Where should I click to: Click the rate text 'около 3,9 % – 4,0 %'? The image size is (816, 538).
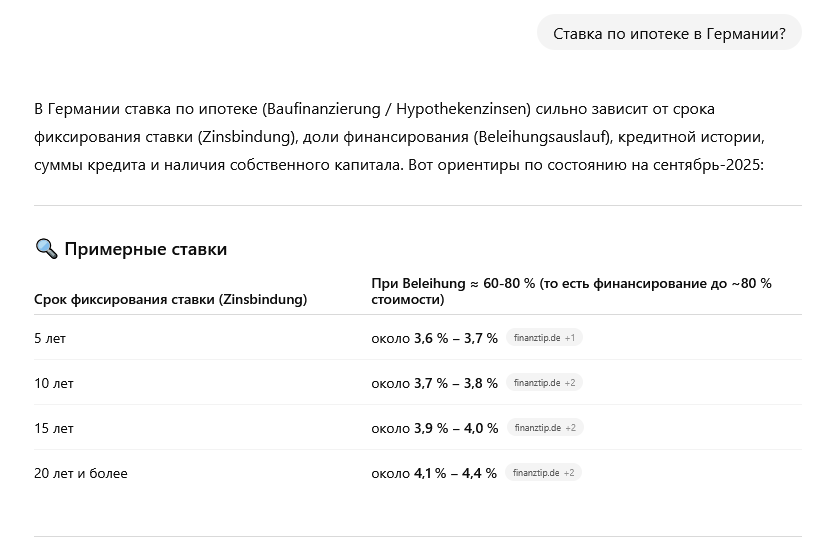434,428
